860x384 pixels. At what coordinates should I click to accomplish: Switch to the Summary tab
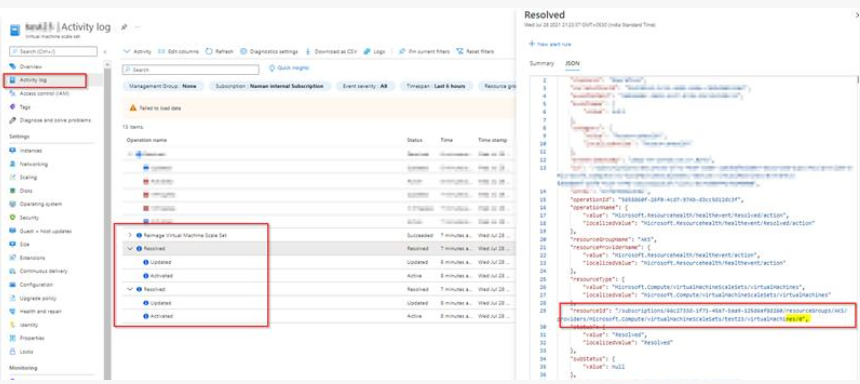541,64
